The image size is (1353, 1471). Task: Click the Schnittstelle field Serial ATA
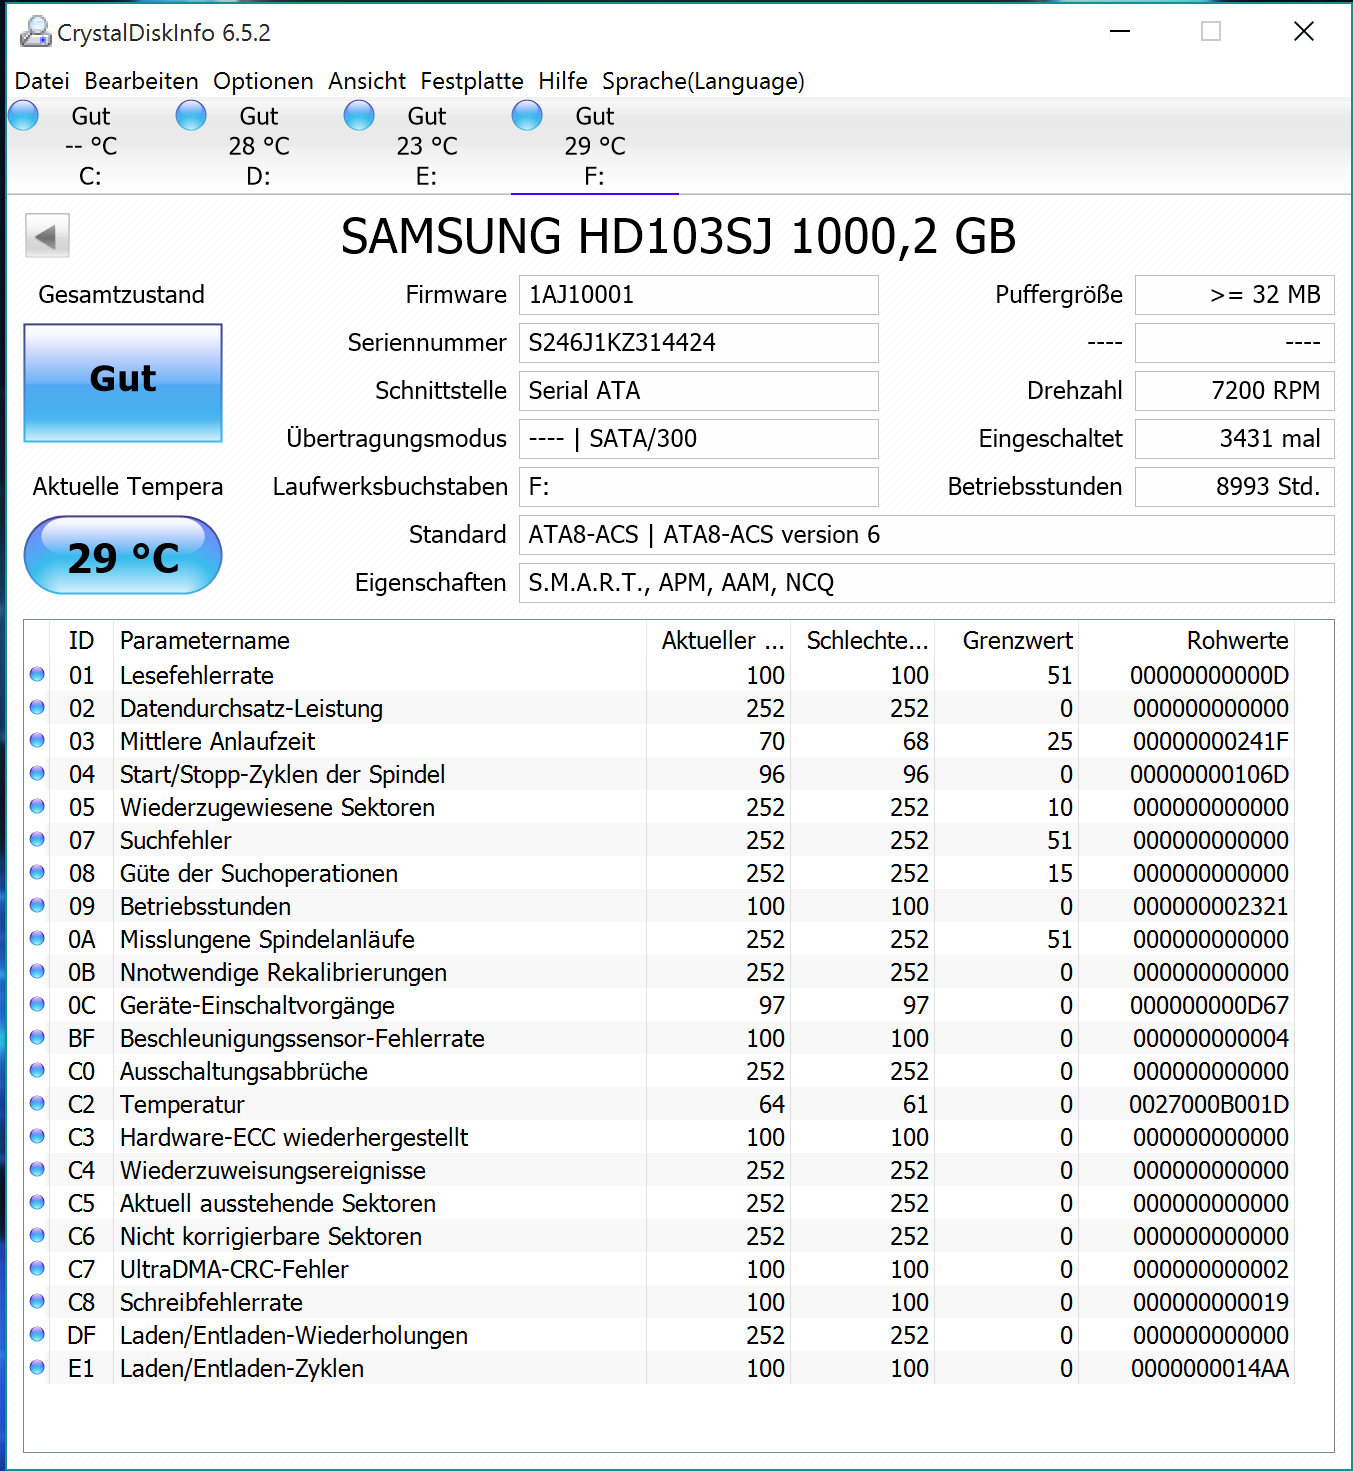[x=698, y=391]
